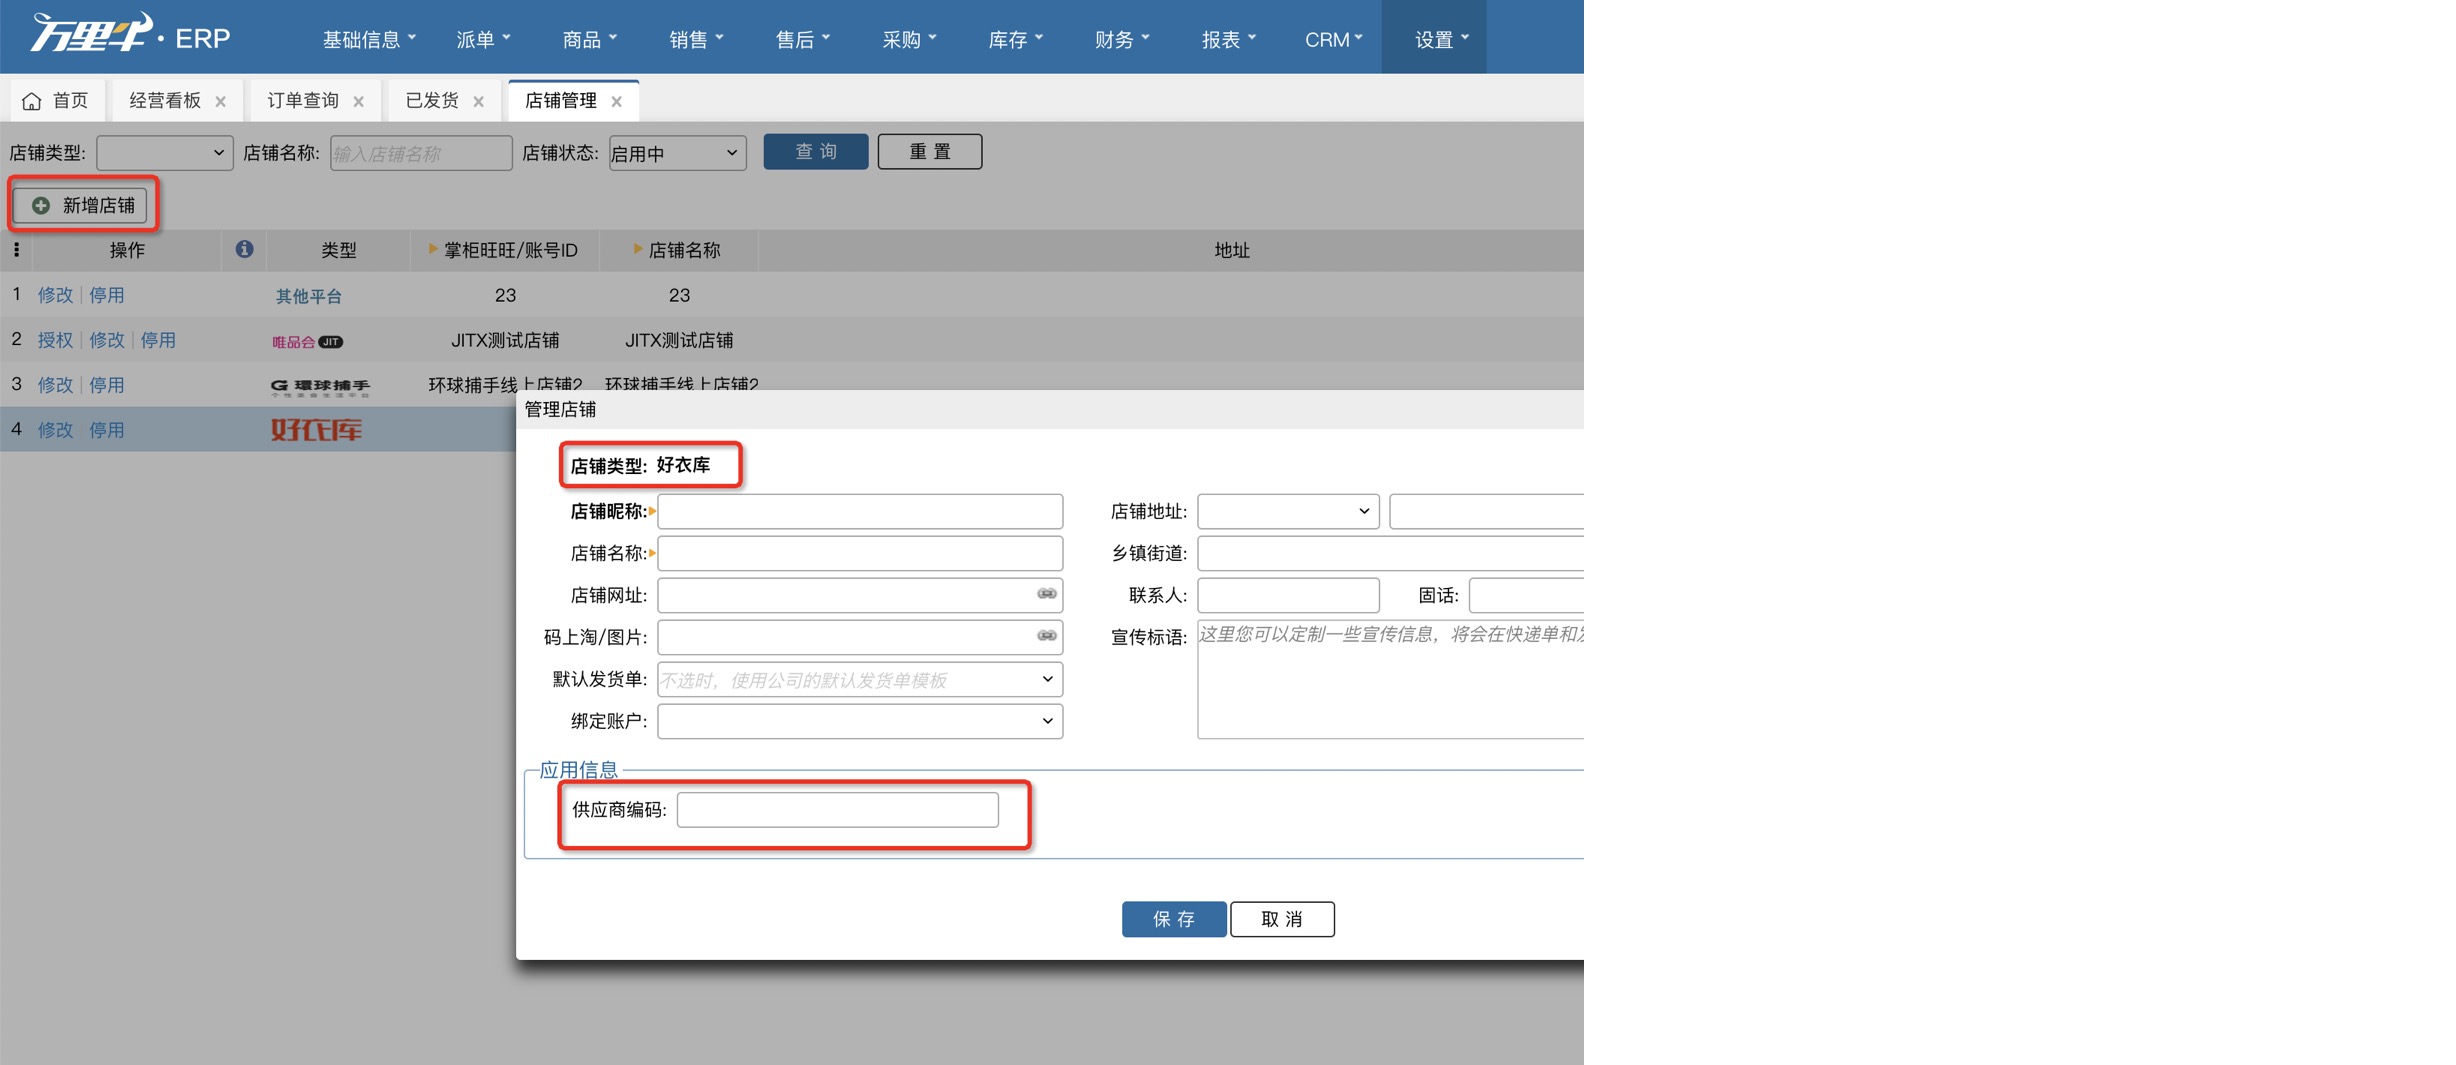Click the 查询 button

click(x=816, y=152)
